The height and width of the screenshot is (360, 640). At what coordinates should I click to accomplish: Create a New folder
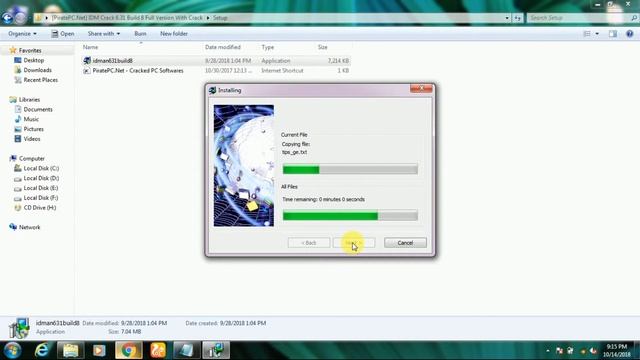click(174, 33)
